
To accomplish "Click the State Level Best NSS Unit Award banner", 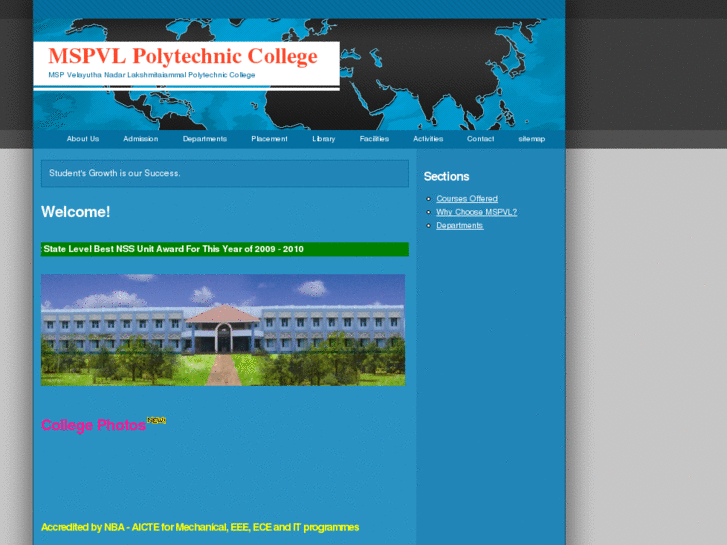I will pos(225,249).
